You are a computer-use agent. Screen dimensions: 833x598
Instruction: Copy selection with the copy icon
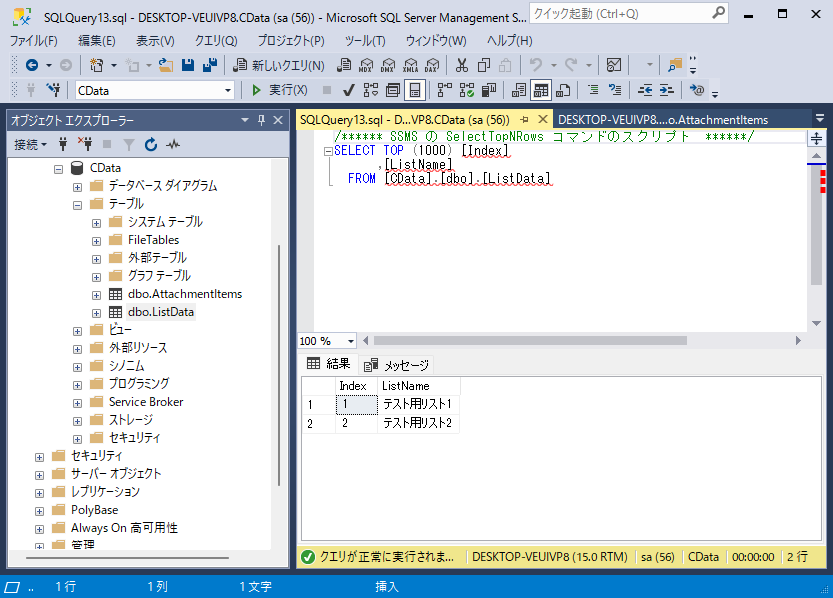point(483,65)
